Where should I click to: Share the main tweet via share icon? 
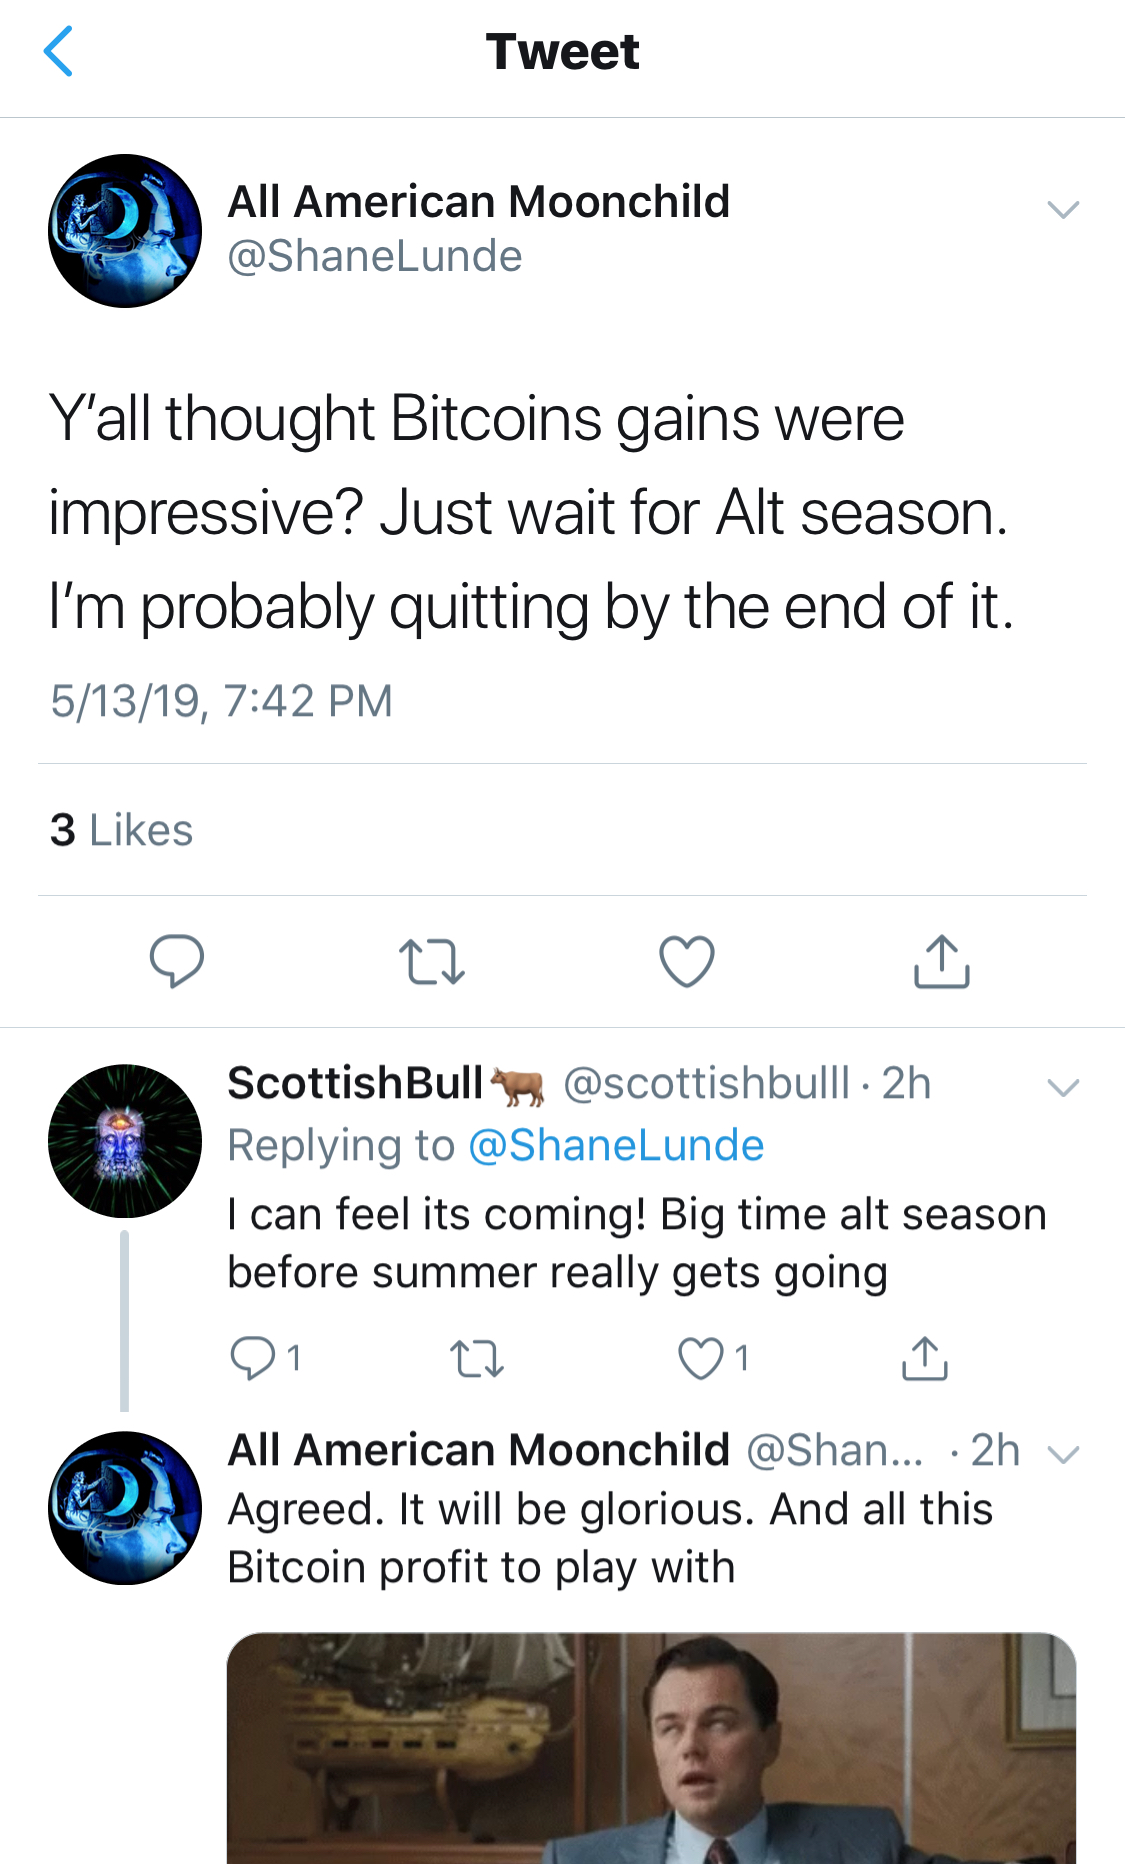pos(942,961)
